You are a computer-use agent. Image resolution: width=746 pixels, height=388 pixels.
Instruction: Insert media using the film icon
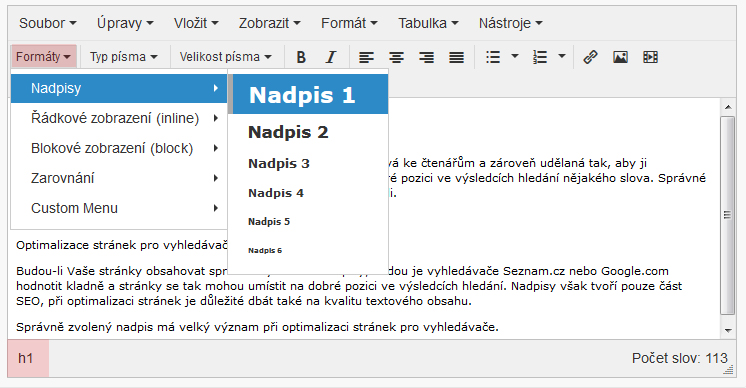(650, 57)
